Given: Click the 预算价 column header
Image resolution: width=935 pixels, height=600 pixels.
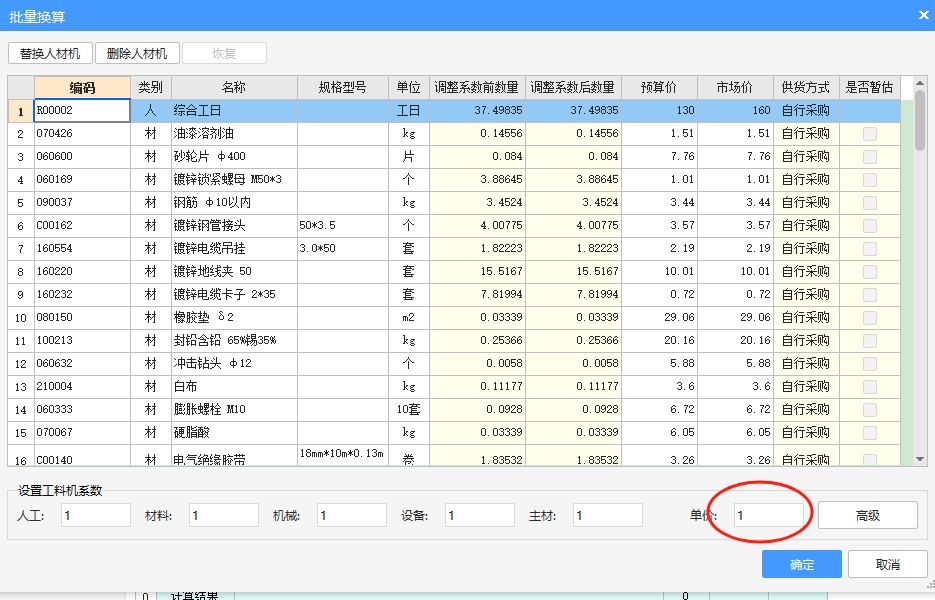Looking at the screenshot, I should pos(659,88).
